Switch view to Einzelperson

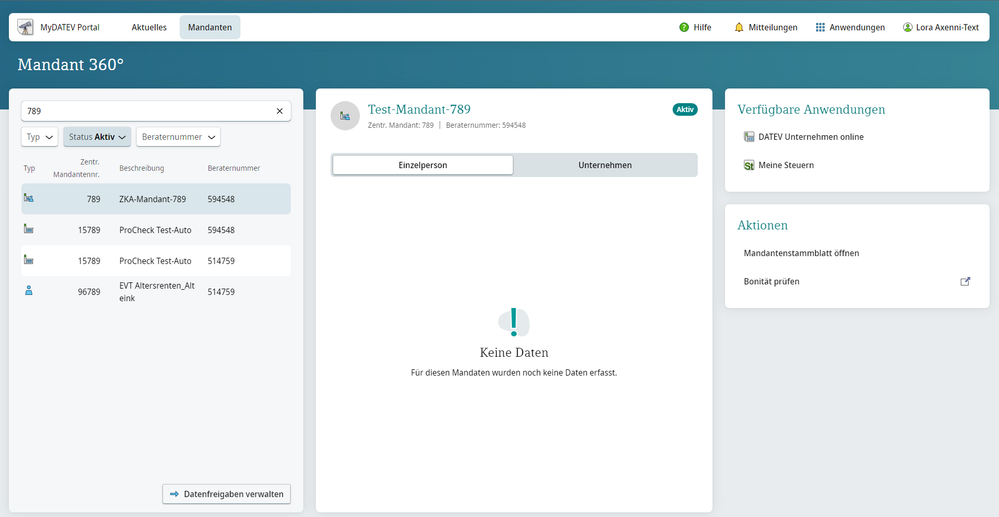point(422,165)
